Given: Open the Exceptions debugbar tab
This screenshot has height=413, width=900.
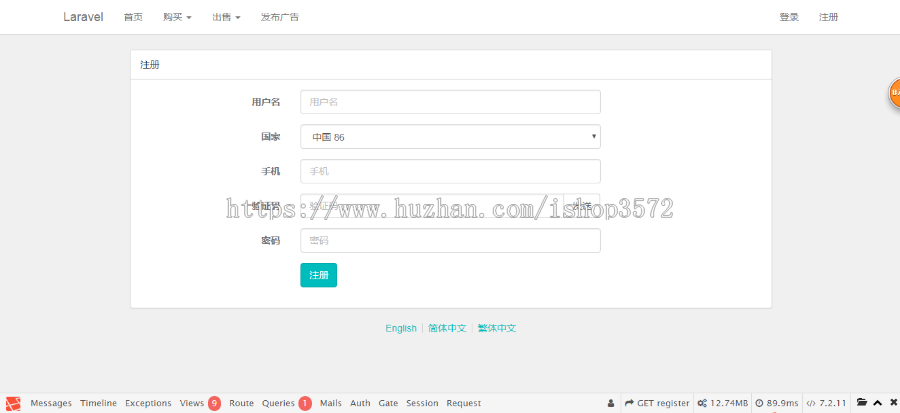Looking at the screenshot, I should (x=148, y=403).
